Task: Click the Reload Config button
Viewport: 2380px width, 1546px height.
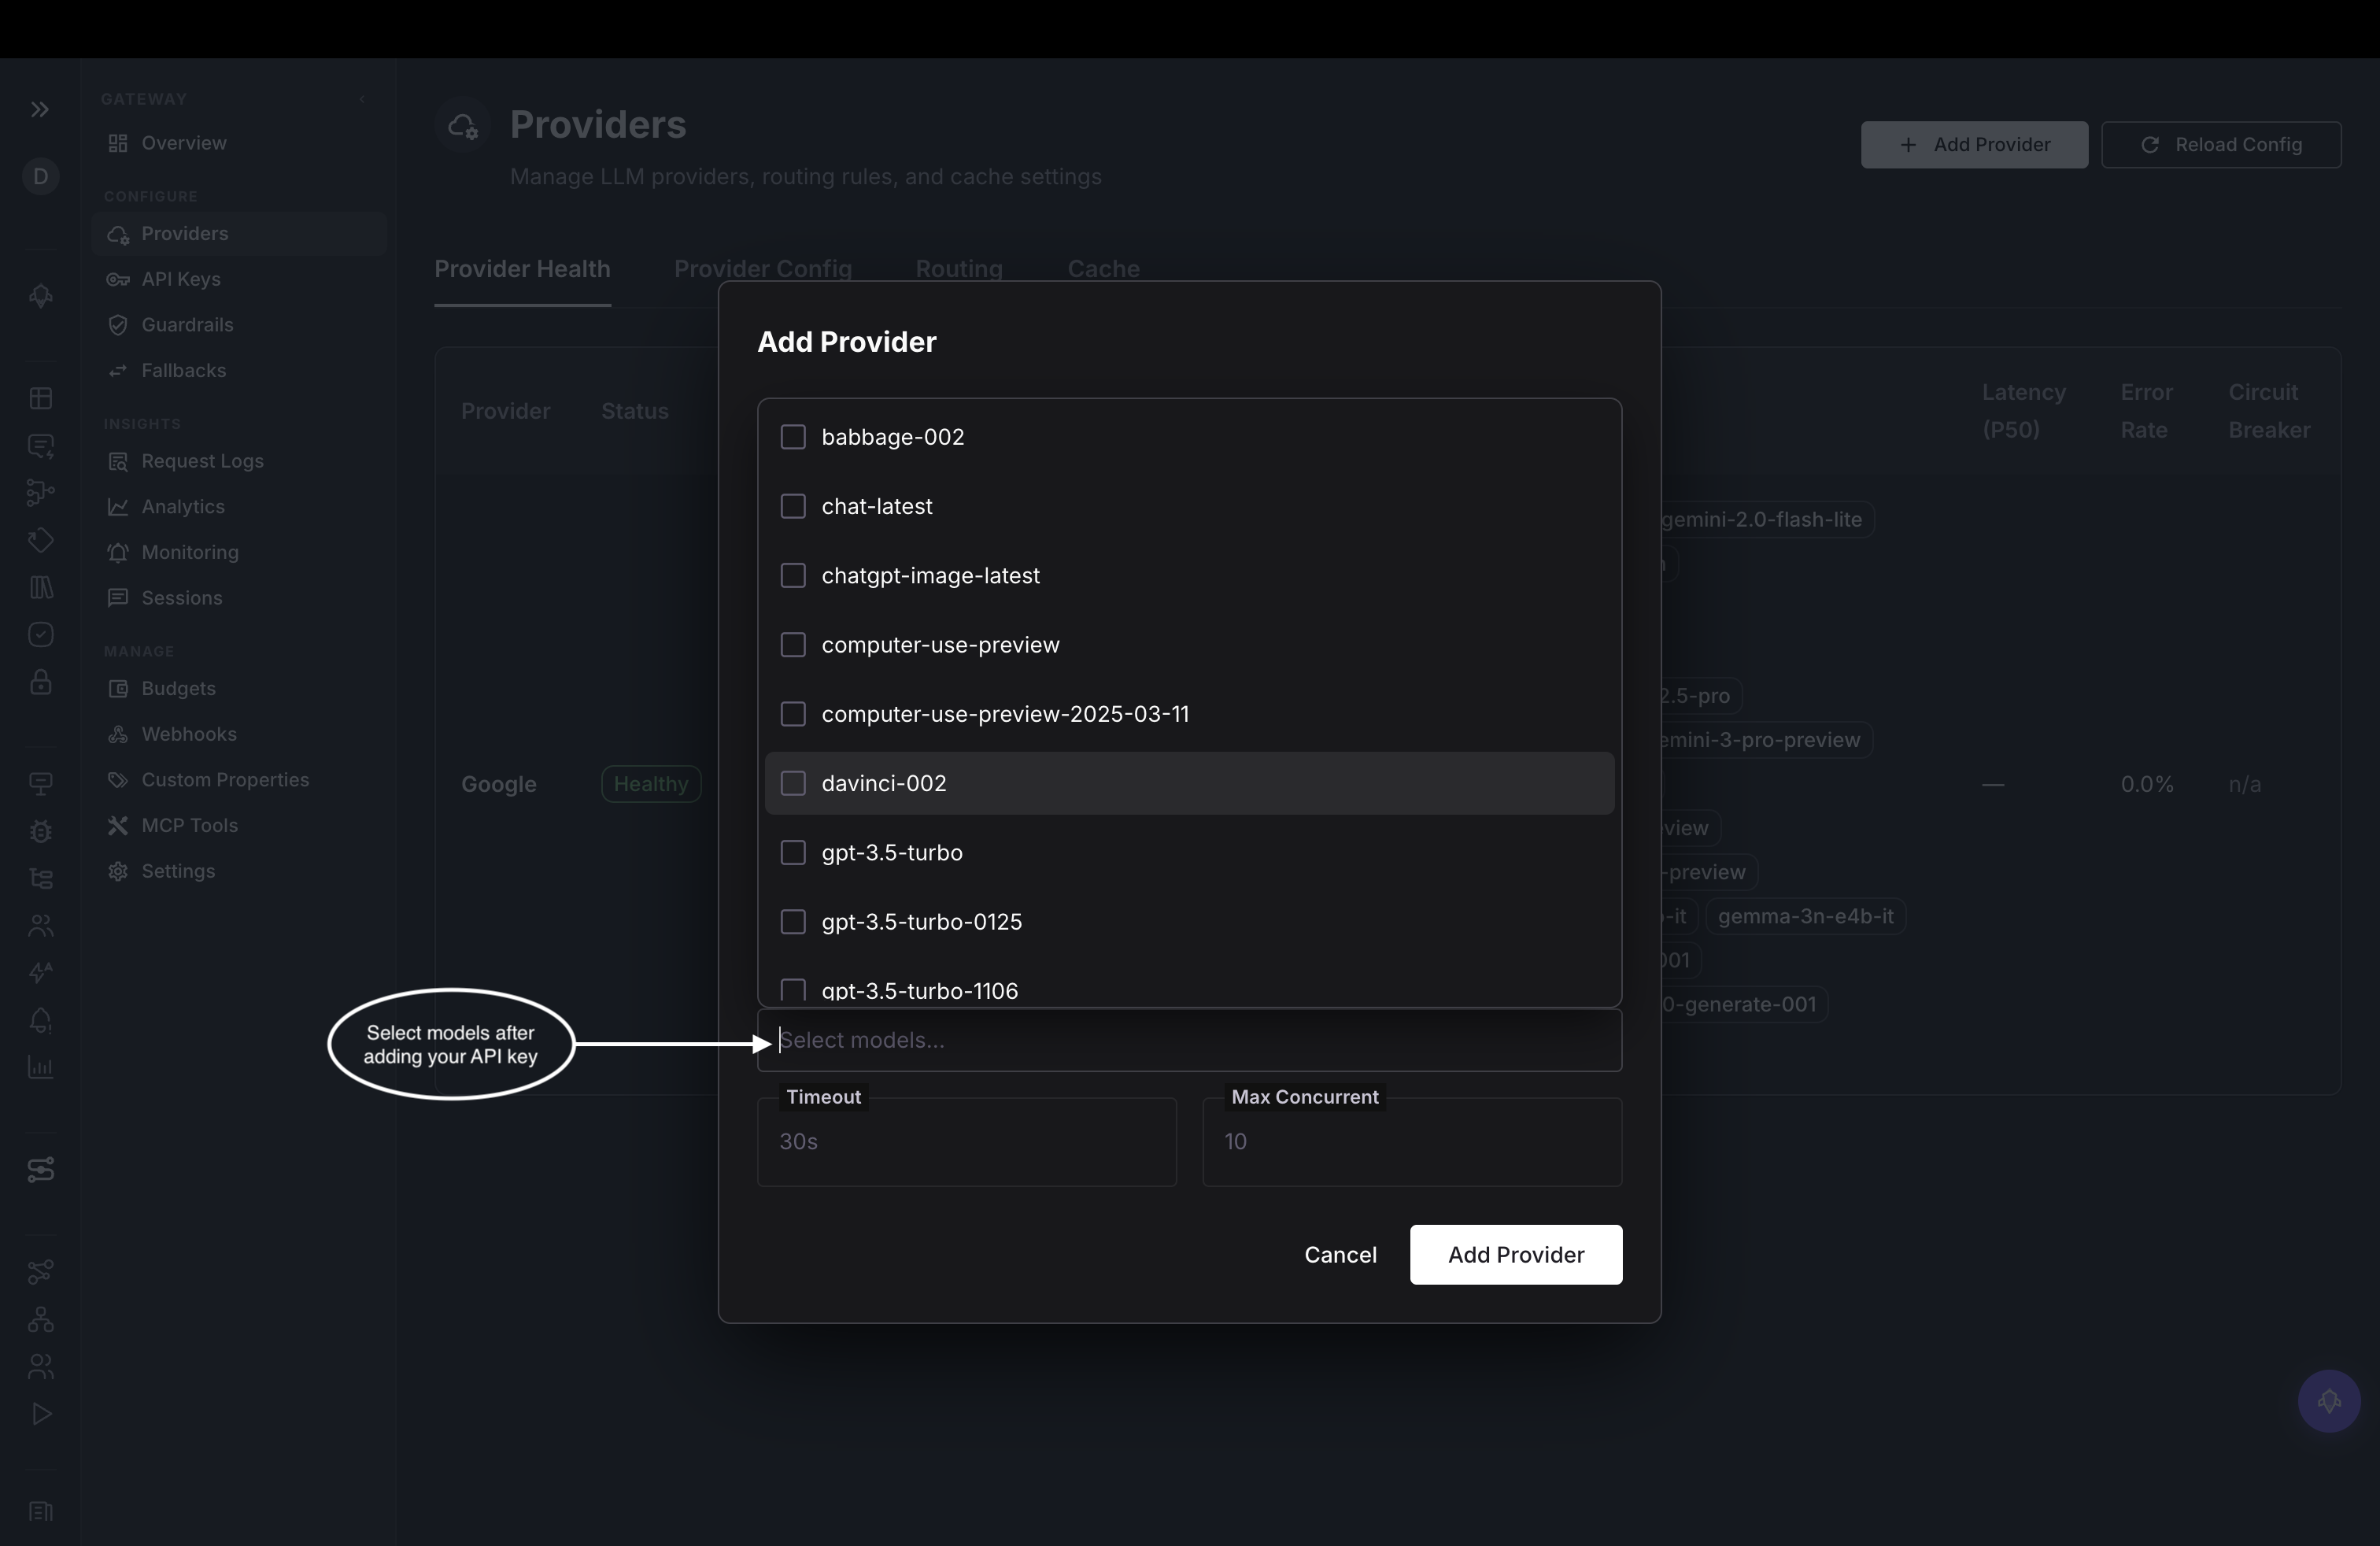Action: click(x=2221, y=145)
